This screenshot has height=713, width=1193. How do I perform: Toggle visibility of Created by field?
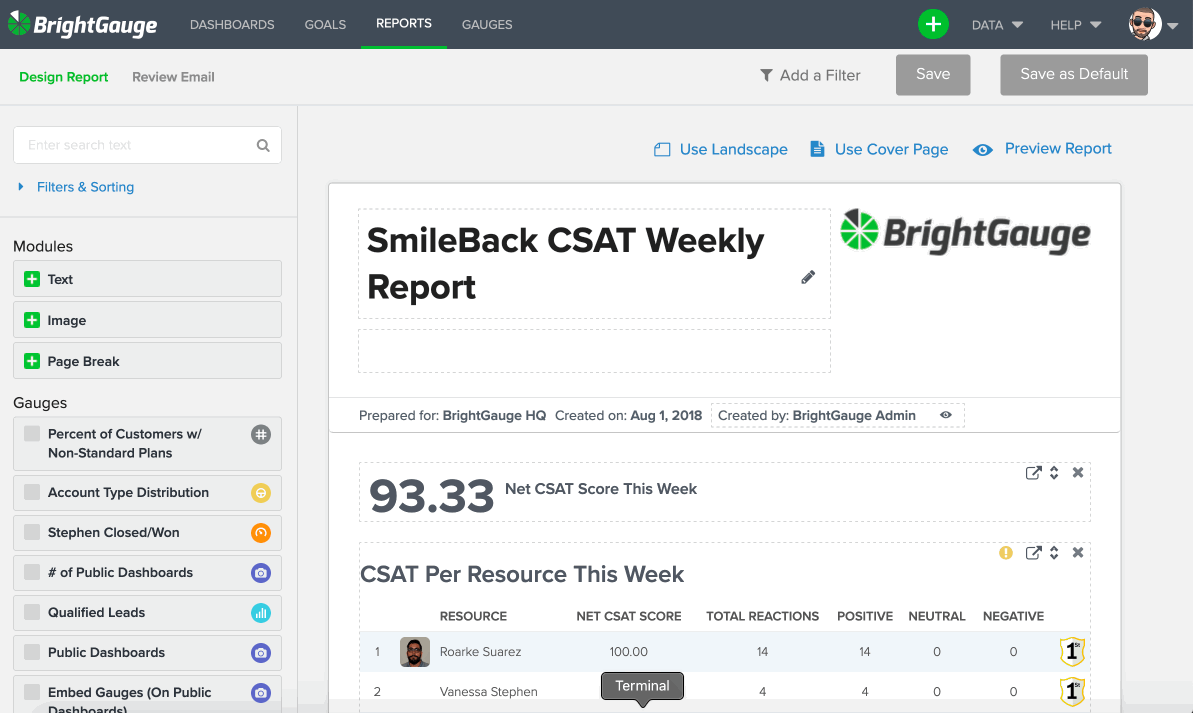coord(946,415)
